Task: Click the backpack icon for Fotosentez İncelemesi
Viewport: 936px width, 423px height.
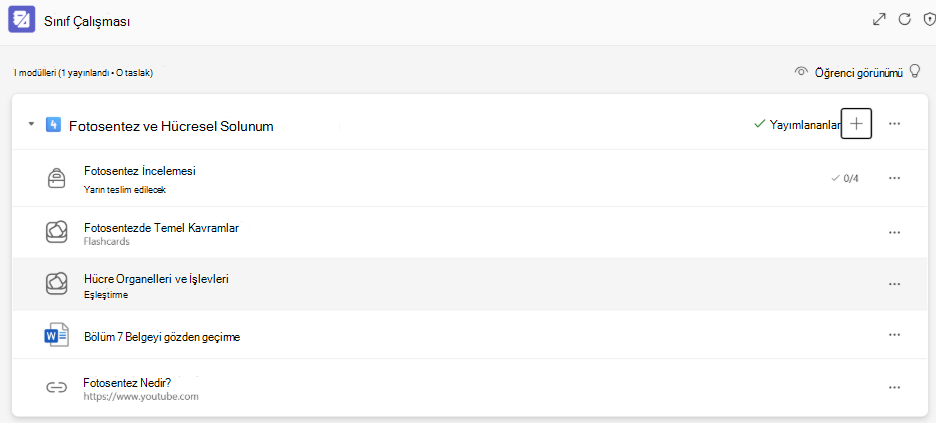Action: [56, 178]
